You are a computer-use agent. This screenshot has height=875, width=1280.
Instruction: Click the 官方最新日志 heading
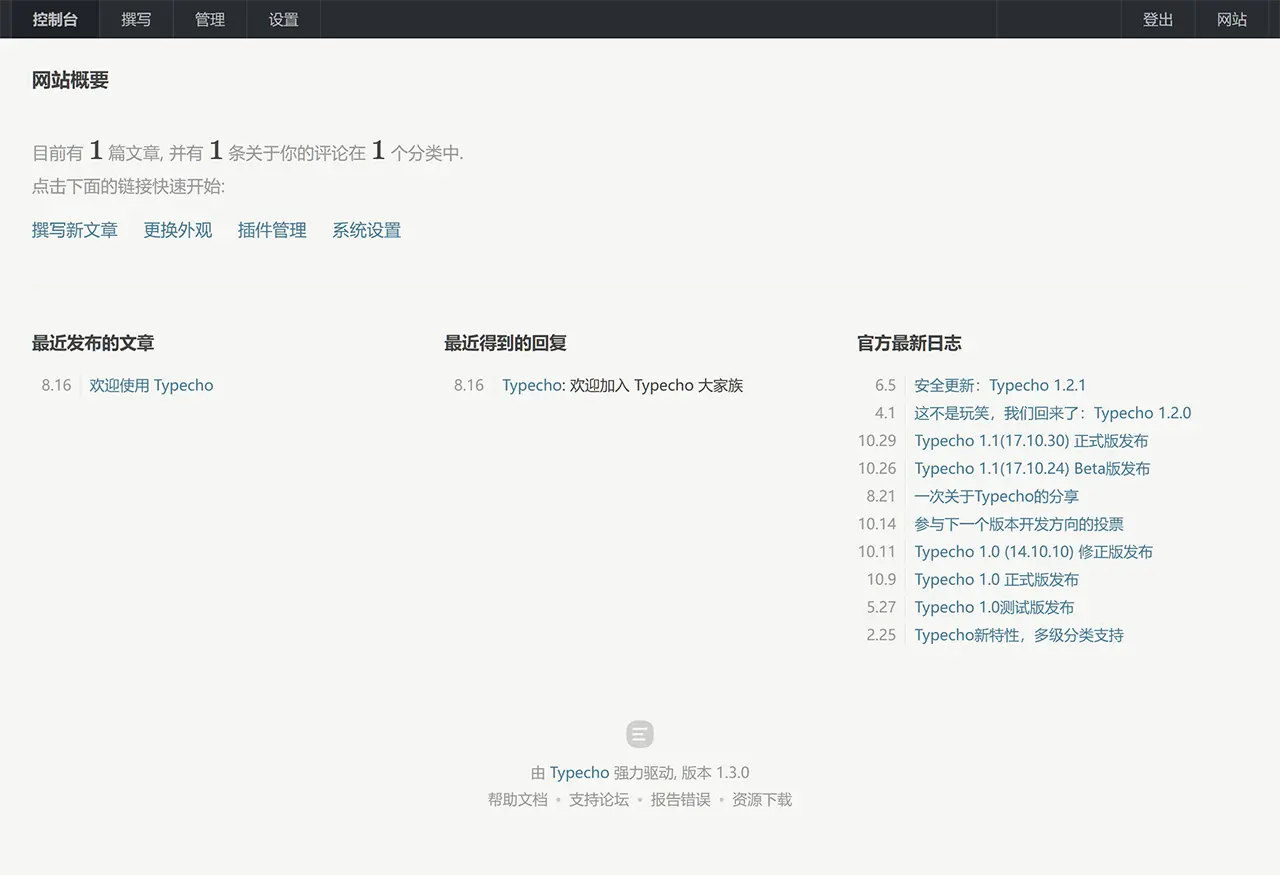(909, 343)
